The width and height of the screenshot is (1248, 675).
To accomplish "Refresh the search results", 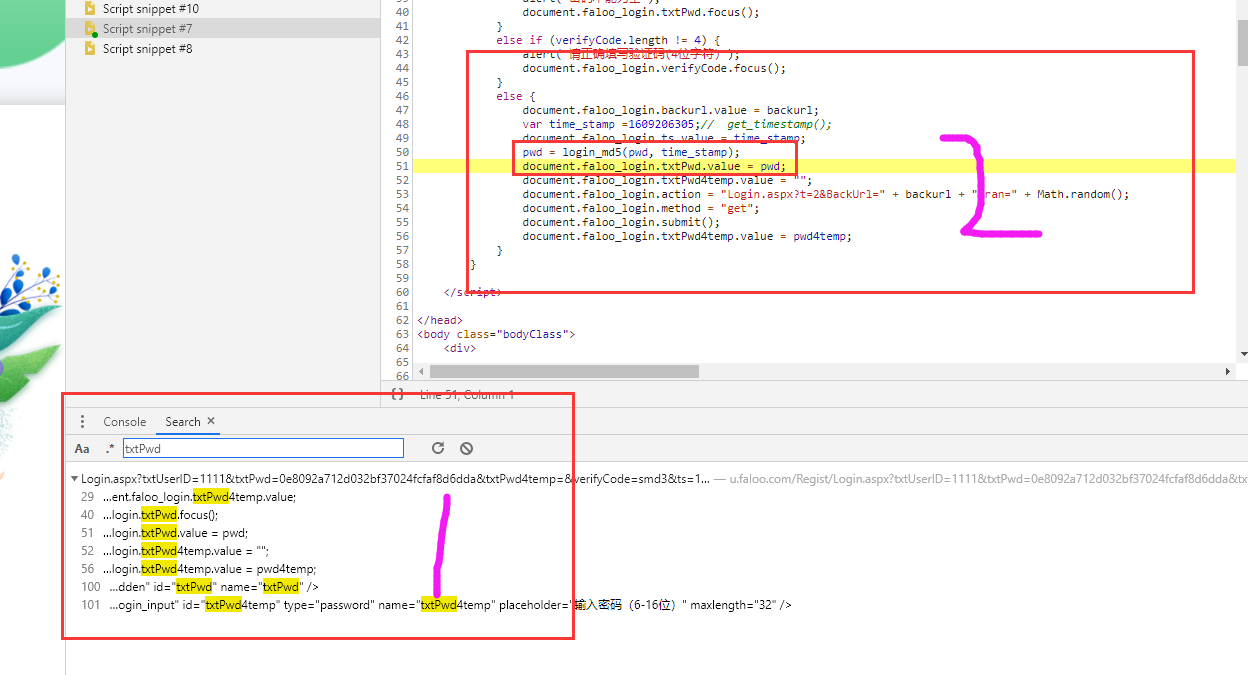I will [437, 449].
